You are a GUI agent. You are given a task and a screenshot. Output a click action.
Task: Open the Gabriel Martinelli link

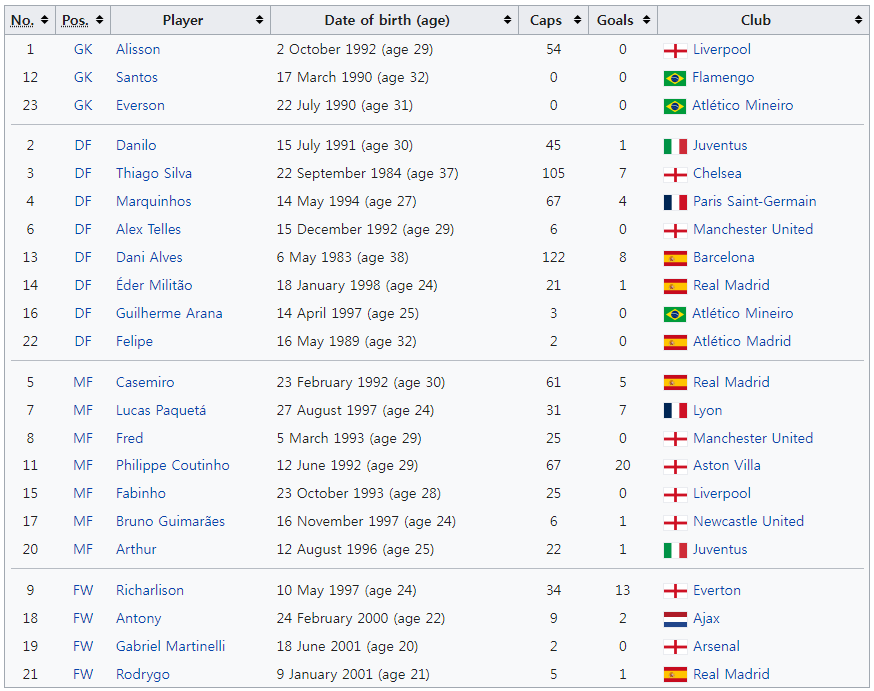(x=172, y=647)
